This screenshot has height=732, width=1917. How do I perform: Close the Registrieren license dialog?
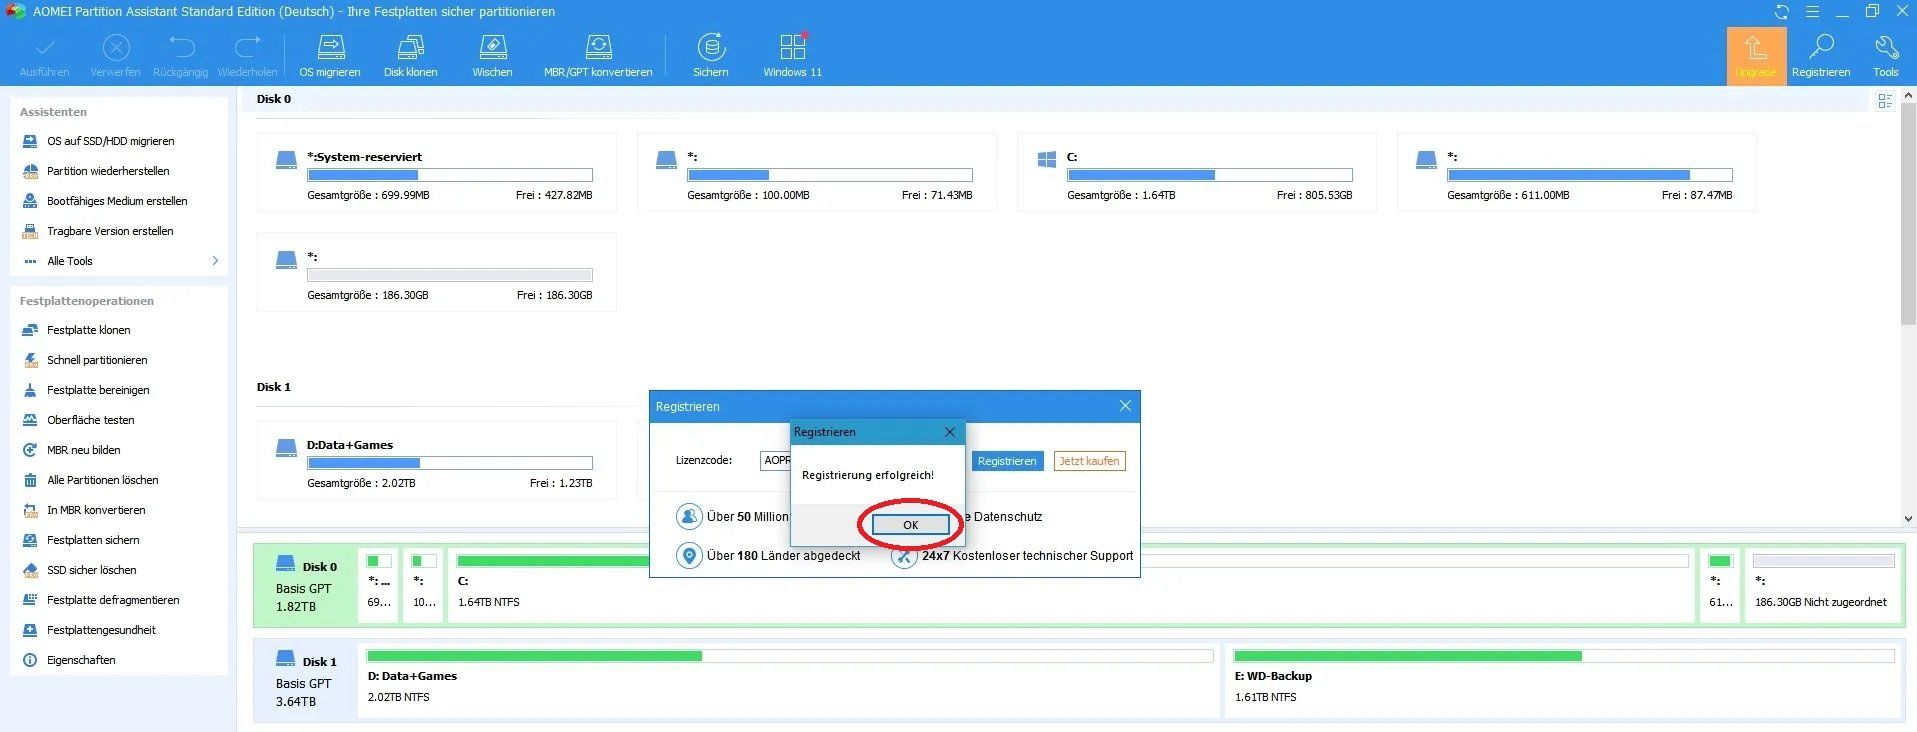1125,406
